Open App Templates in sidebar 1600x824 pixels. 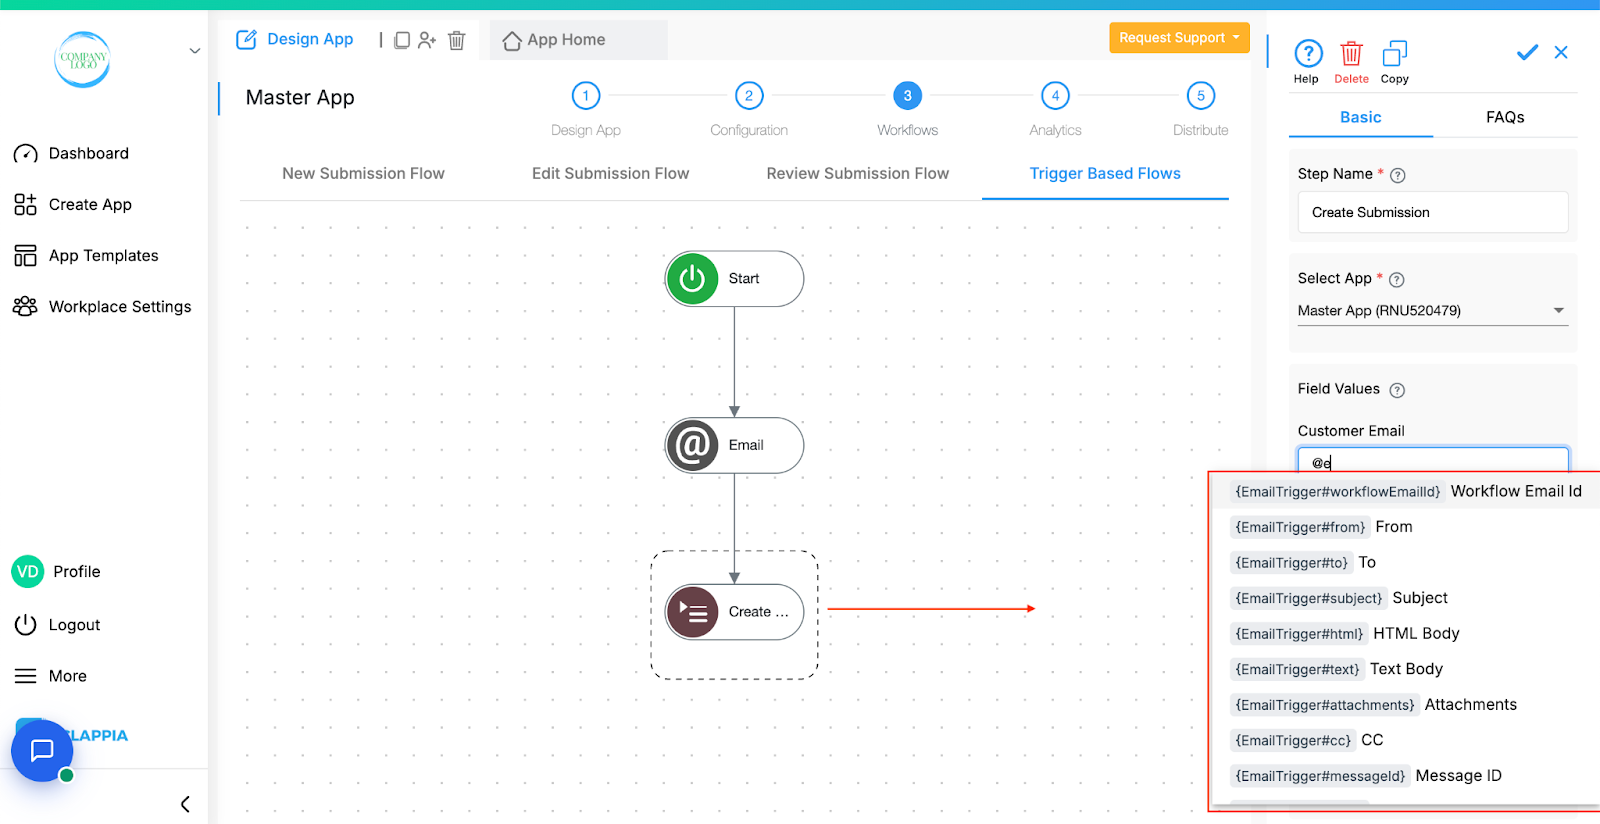[x=86, y=255]
